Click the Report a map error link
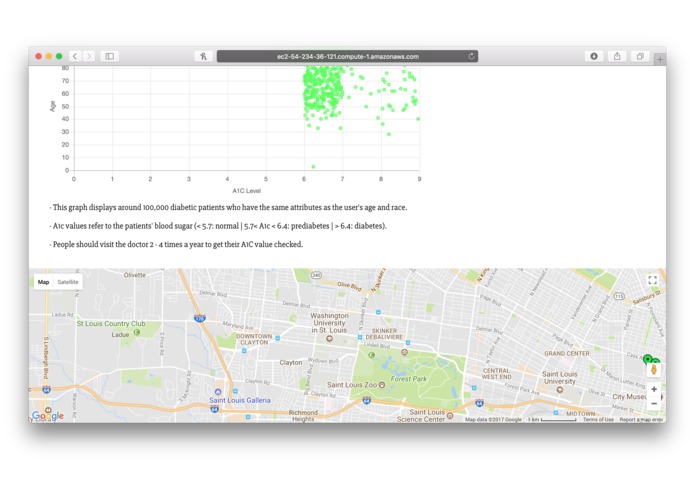The image size is (695, 494). (x=641, y=420)
